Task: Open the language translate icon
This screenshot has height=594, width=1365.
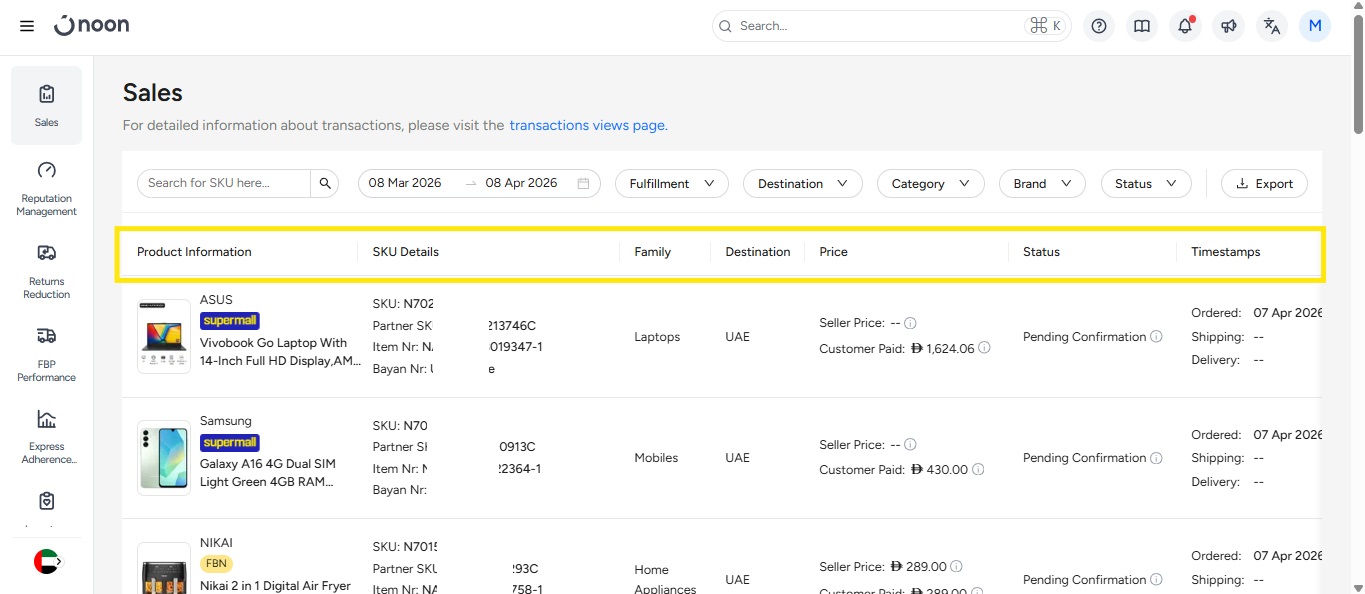Action: pos(1271,26)
